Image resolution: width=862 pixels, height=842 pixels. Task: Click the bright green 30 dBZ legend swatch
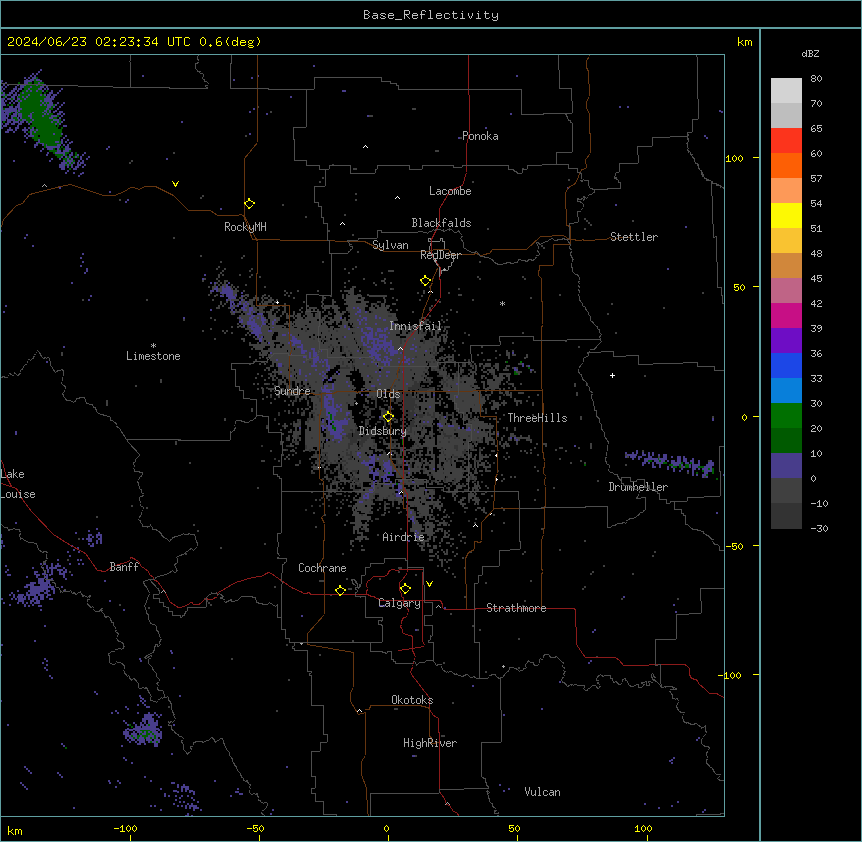coord(786,416)
